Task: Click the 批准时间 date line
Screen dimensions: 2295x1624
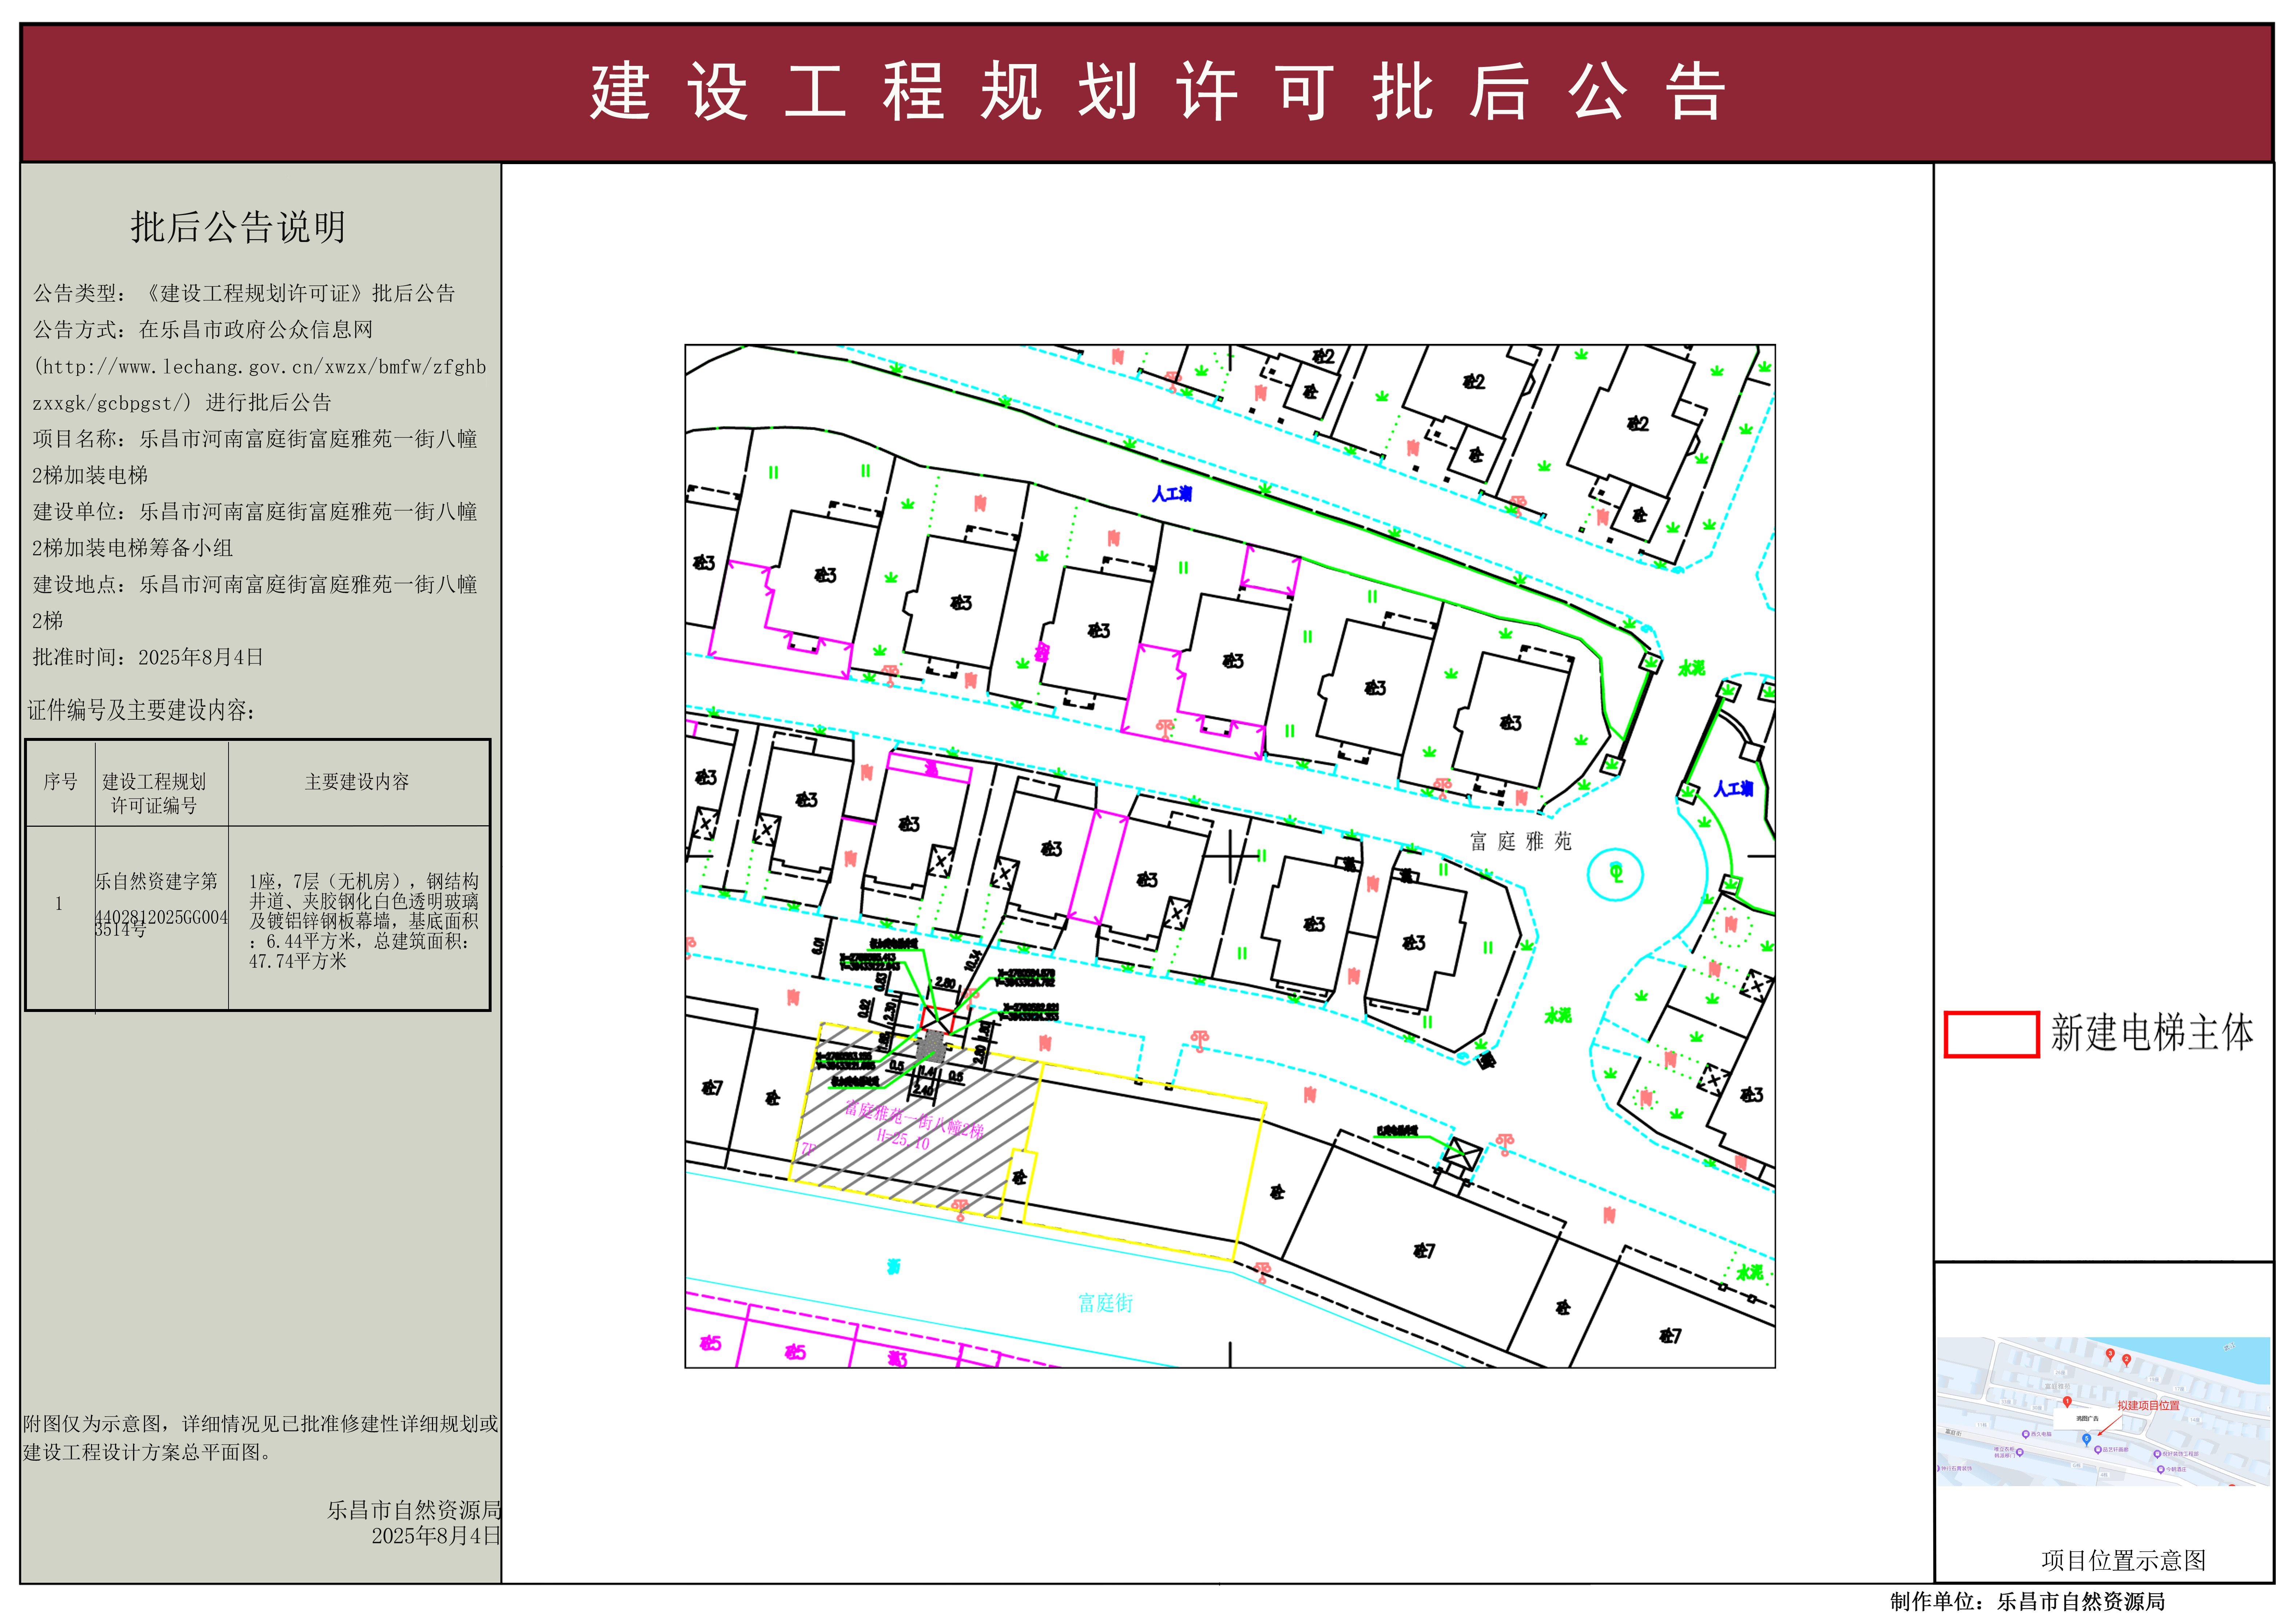Action: (x=148, y=657)
